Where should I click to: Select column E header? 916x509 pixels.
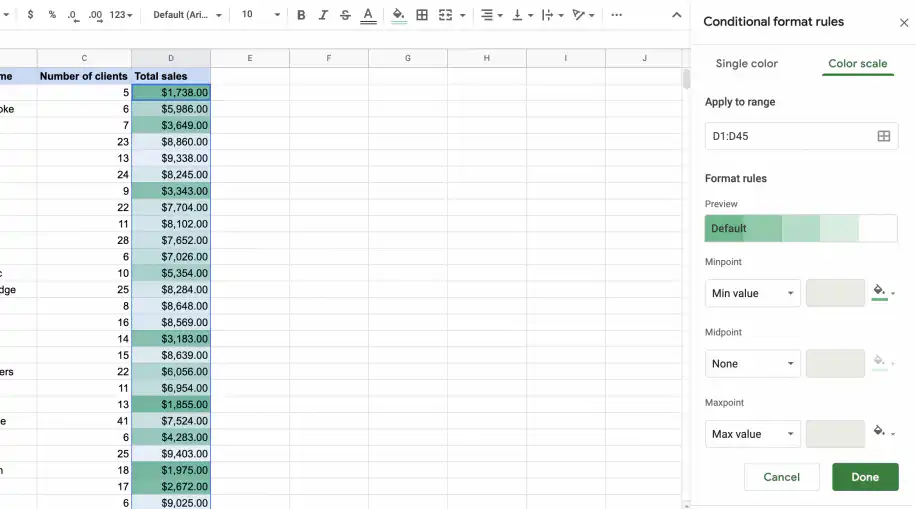250,58
